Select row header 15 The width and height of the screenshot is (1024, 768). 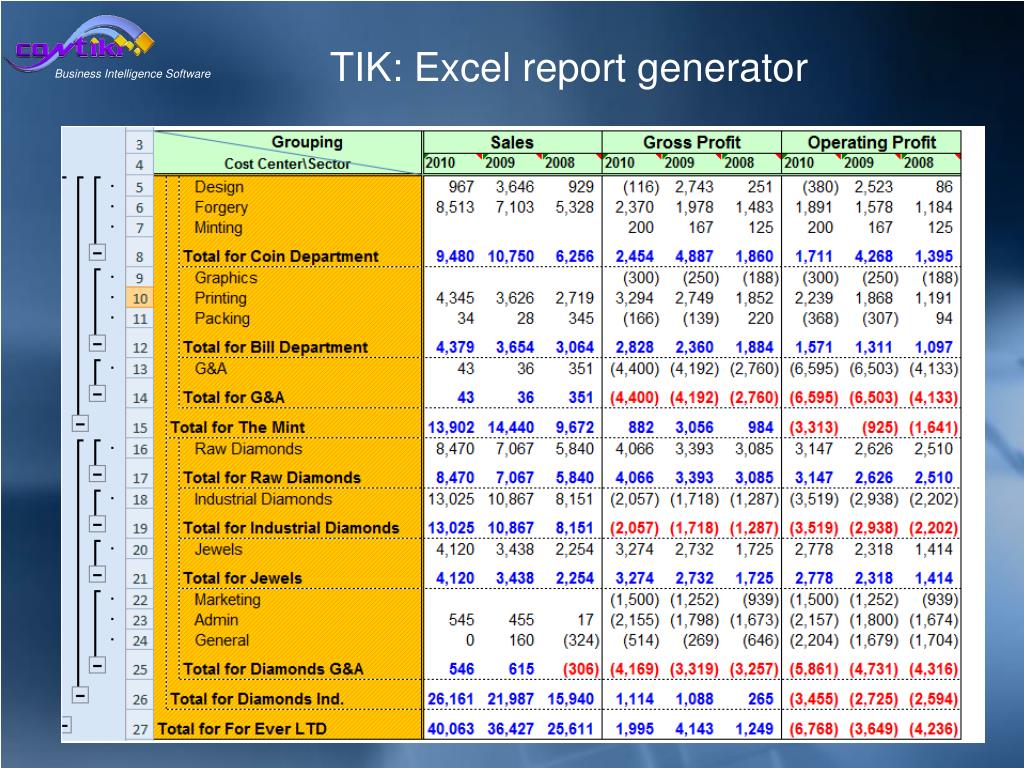(139, 427)
